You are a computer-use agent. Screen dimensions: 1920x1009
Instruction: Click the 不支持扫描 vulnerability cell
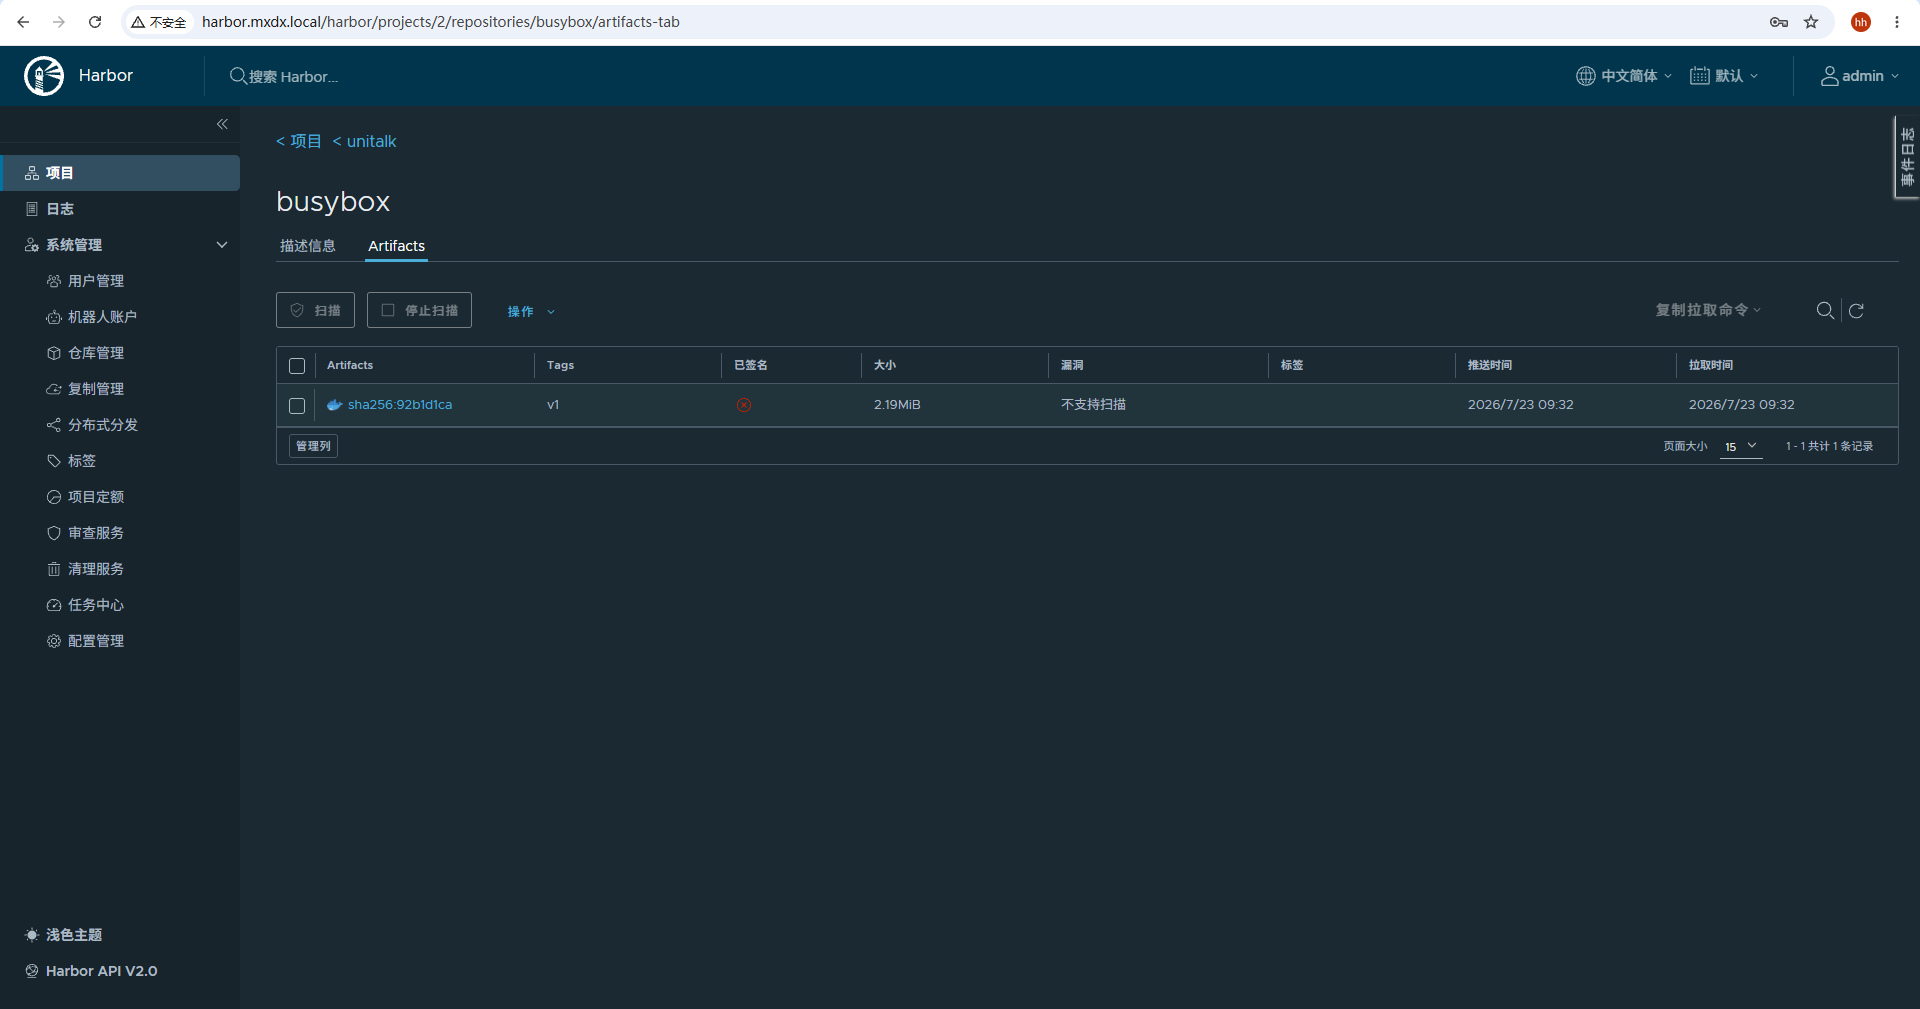(1093, 405)
